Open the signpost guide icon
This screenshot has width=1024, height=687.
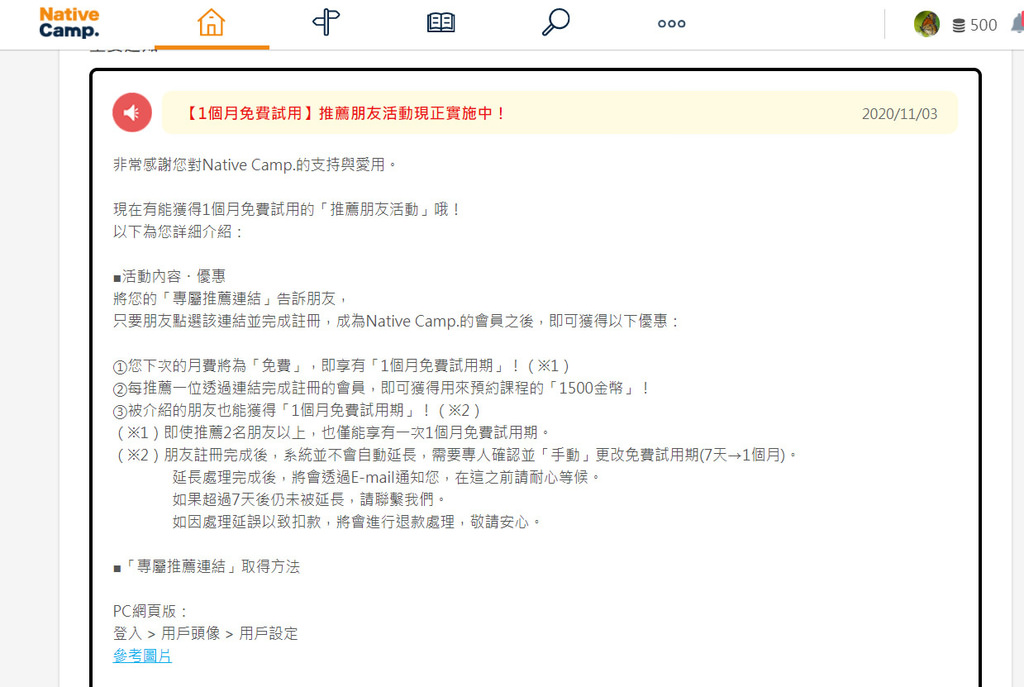(327, 22)
